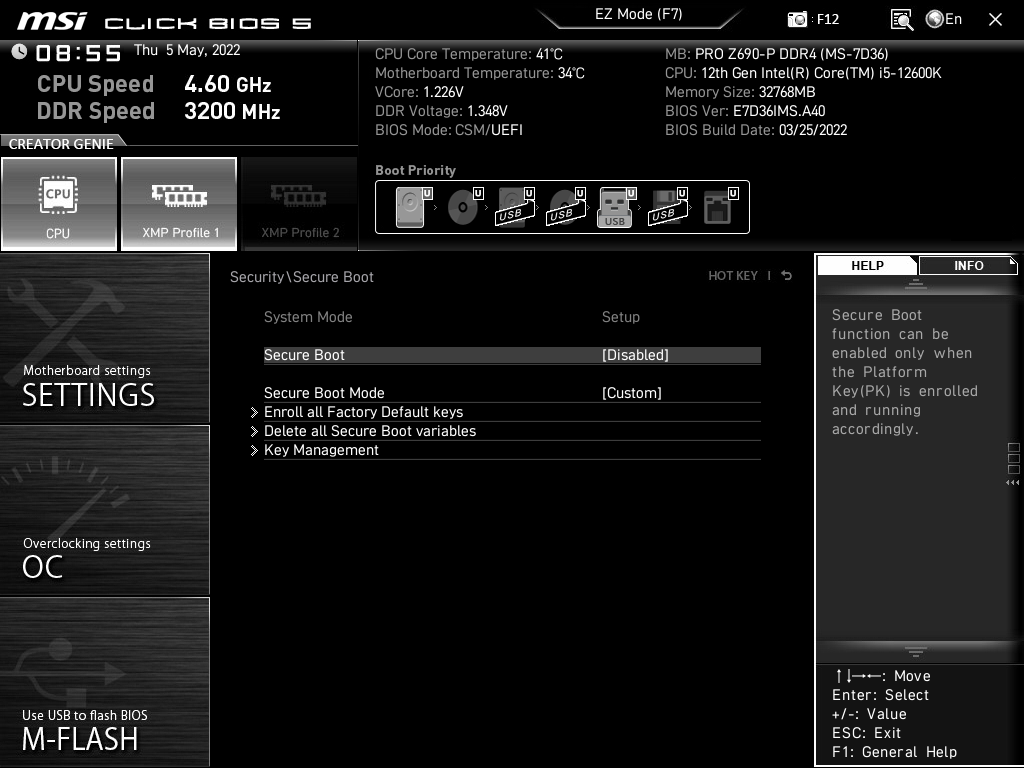Click the CPU Core Temperature 41°C reading
This screenshot has height=768, width=1024.
469,54
